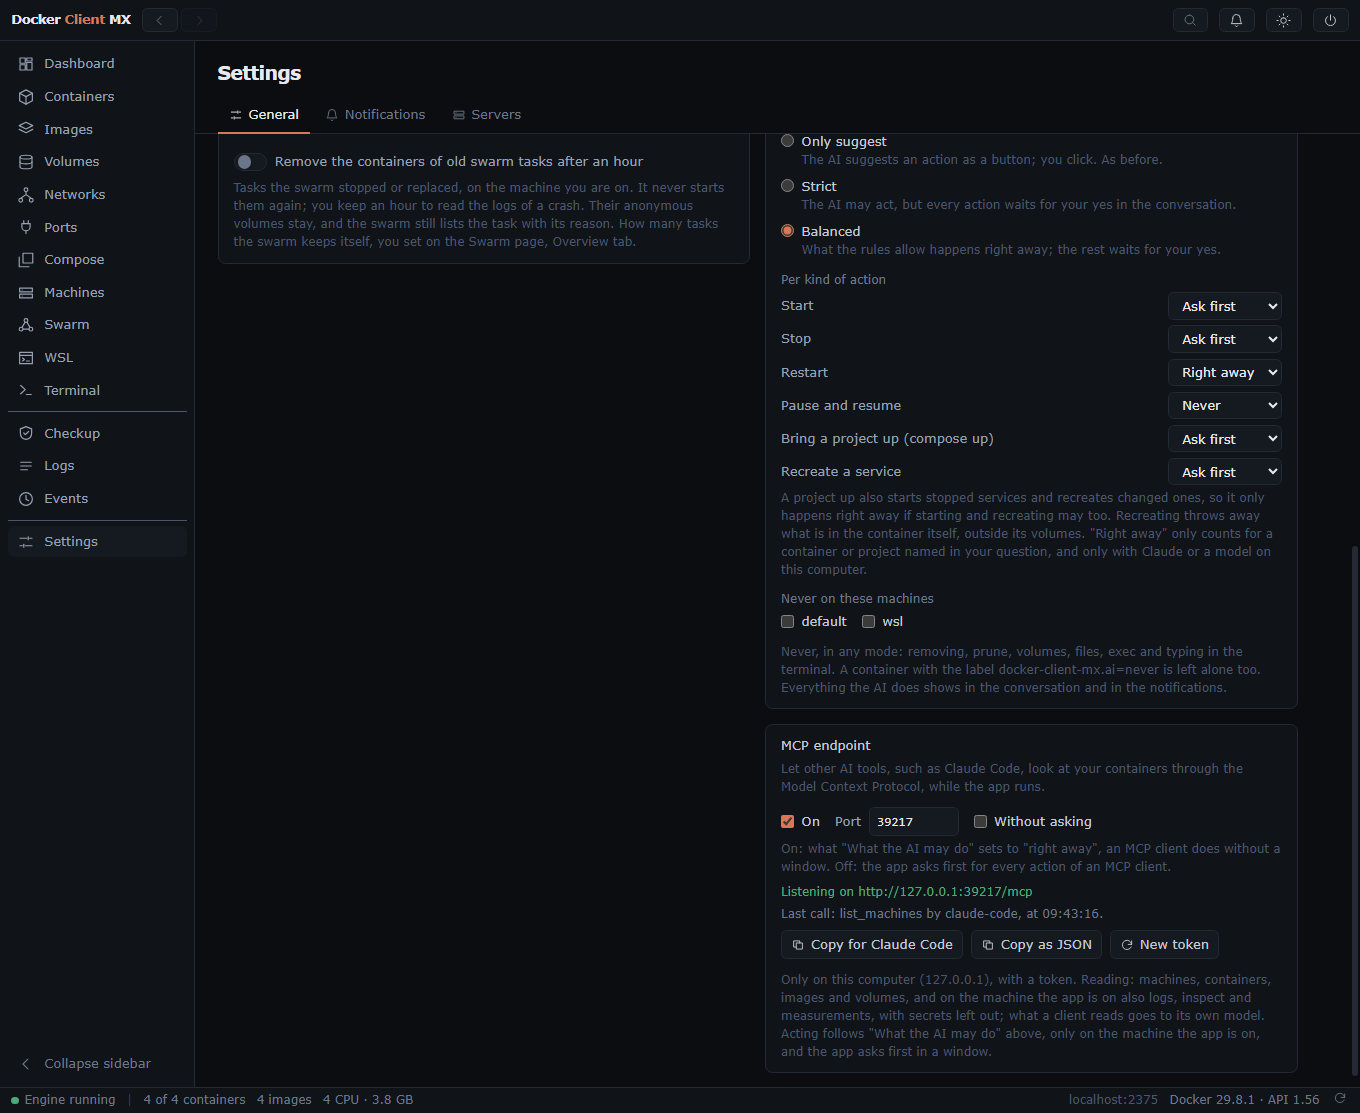The image size is (1360, 1113).
Task: Uncheck the MCP endpoint On checkbox
Action: click(x=788, y=822)
